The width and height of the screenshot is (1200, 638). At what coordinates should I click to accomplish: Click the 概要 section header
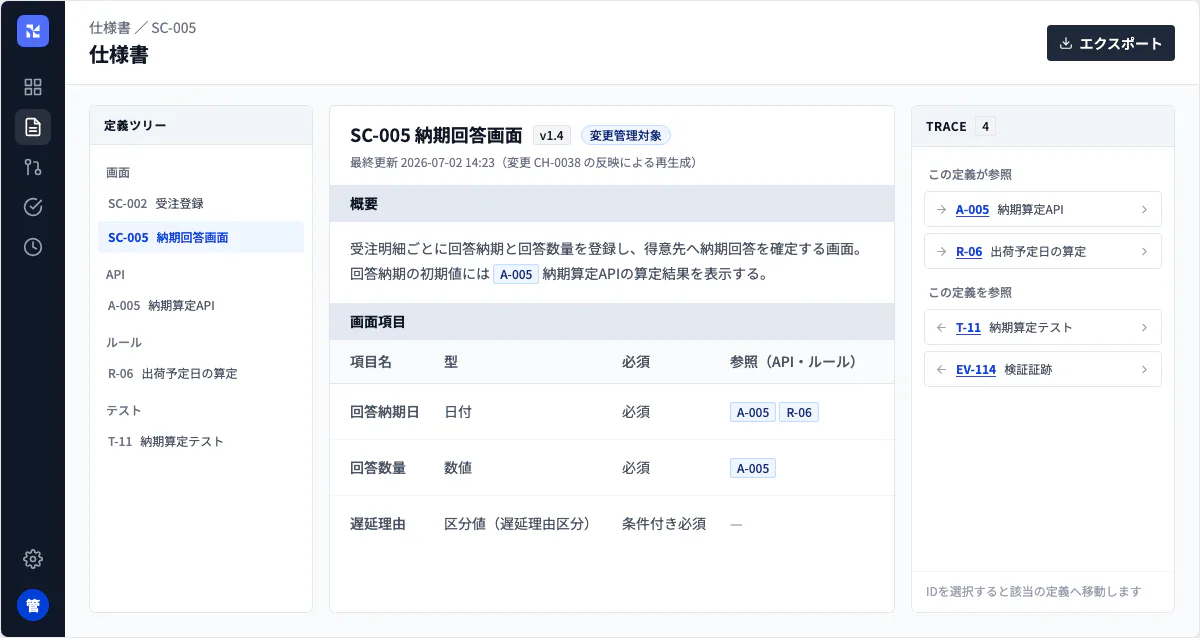click(612, 203)
